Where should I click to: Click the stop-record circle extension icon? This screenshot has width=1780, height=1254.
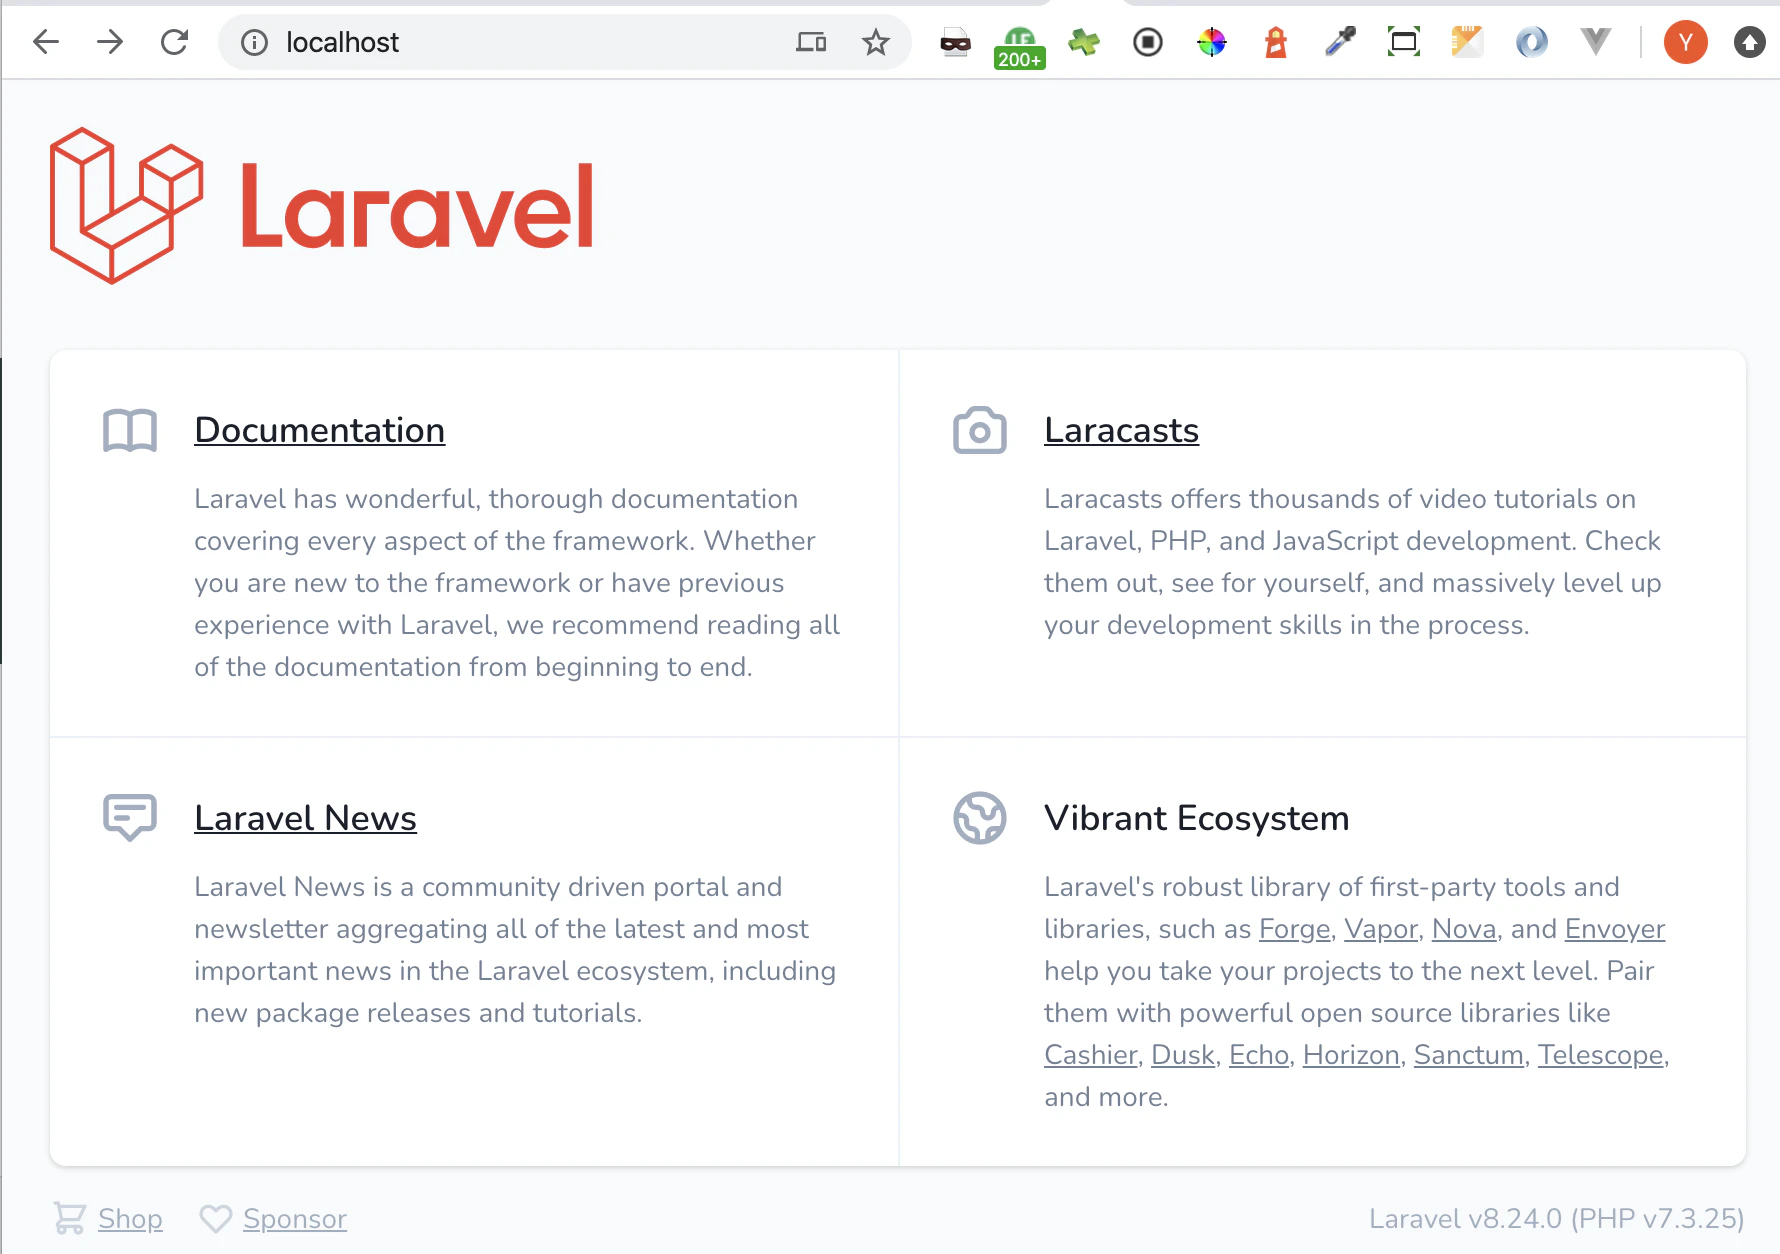1148,42
